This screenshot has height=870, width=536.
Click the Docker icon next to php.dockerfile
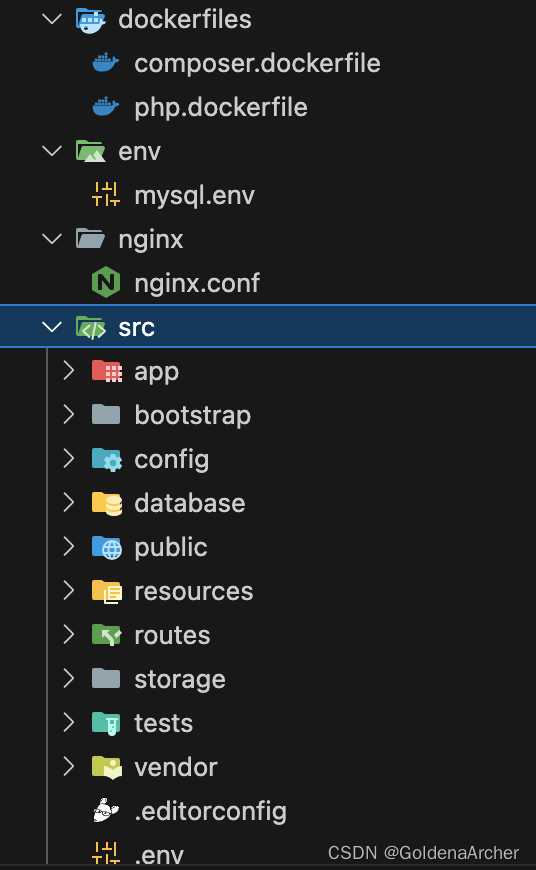pos(105,107)
